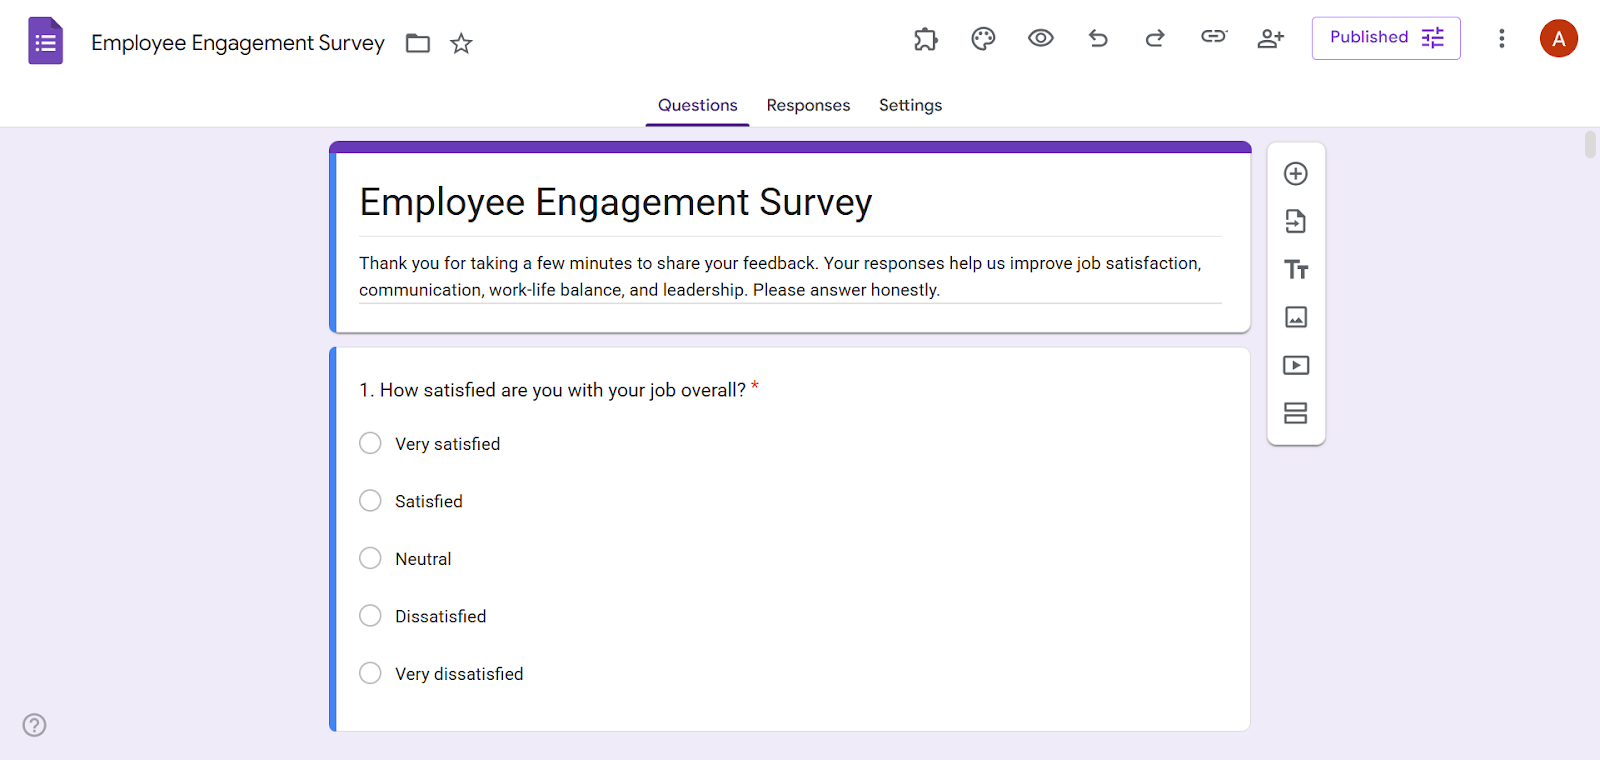Customize theme with palette icon
Image resolution: width=1600 pixels, height=760 pixels.
[x=983, y=39]
